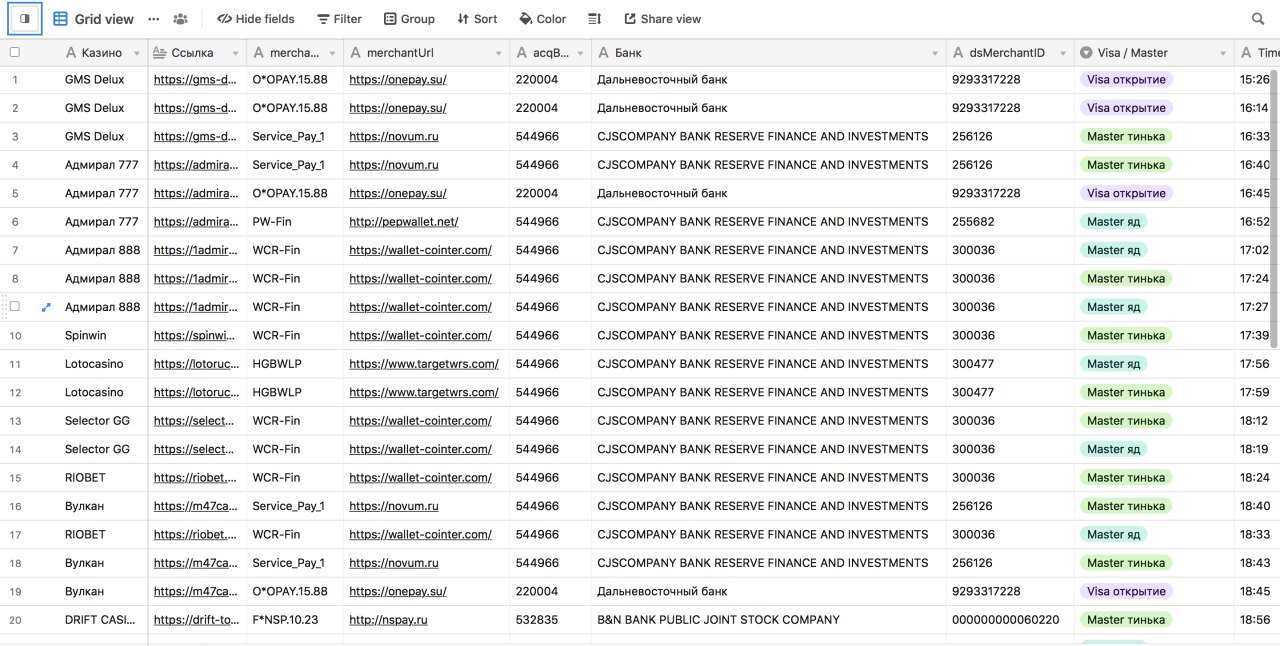The width and height of the screenshot is (1280, 646).
Task: Open dsMerchantID column dropdown arrow
Action: (1063, 53)
